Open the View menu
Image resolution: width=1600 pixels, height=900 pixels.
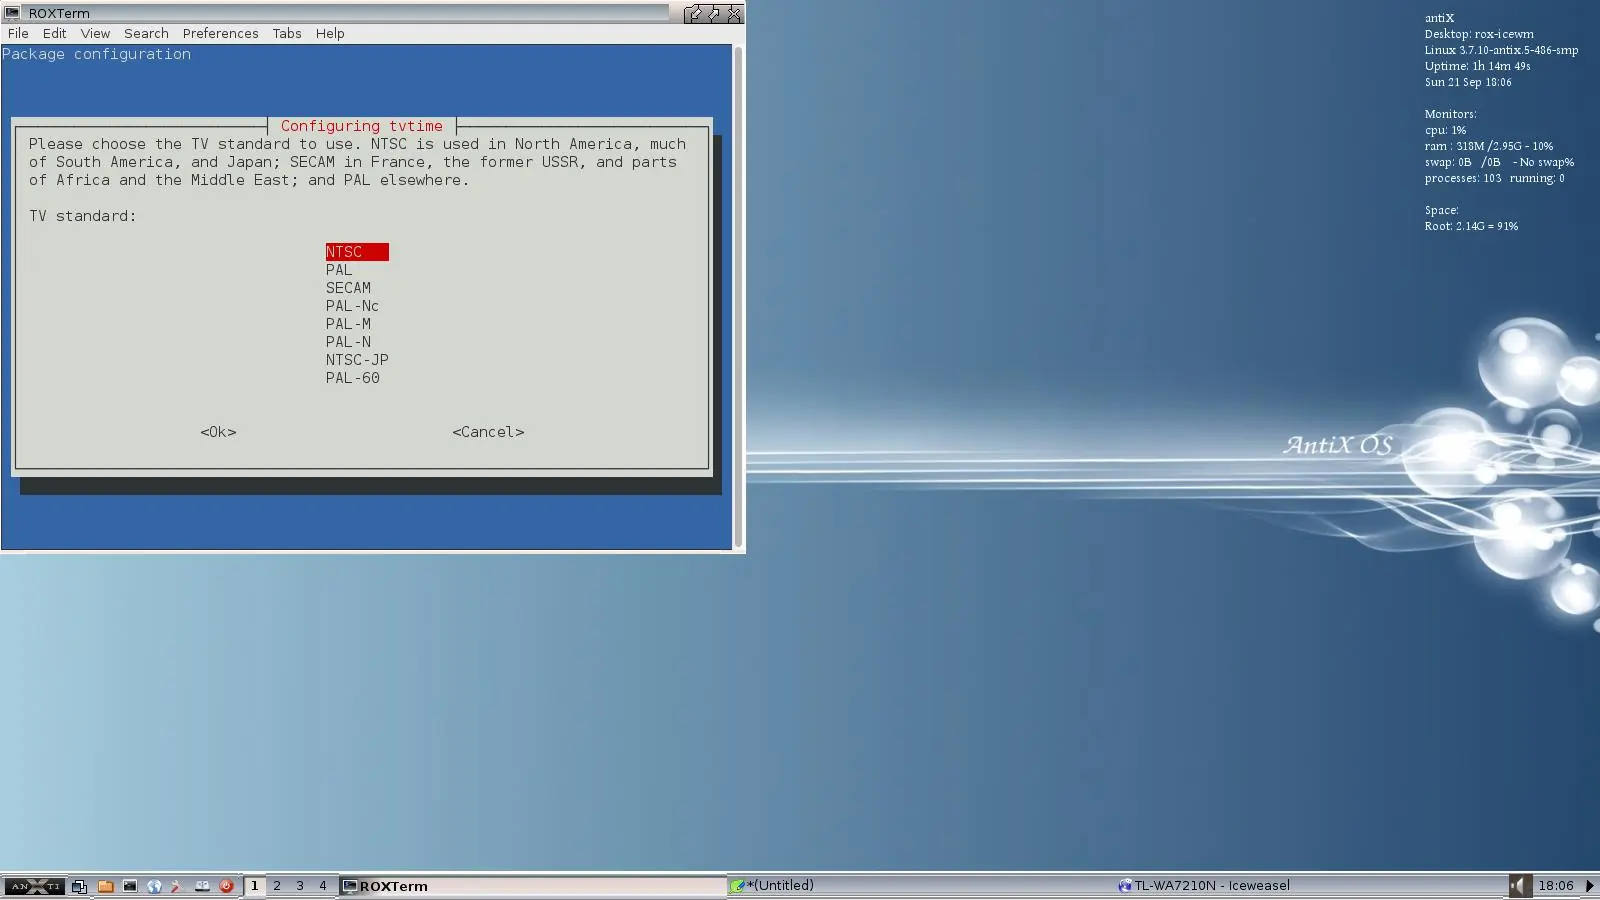[95, 33]
